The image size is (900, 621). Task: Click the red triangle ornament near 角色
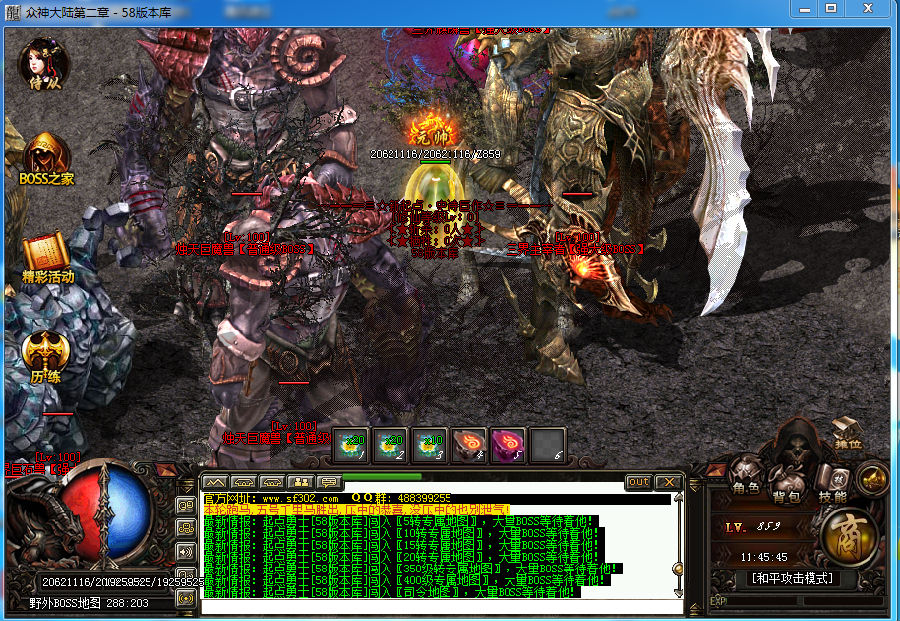(717, 471)
